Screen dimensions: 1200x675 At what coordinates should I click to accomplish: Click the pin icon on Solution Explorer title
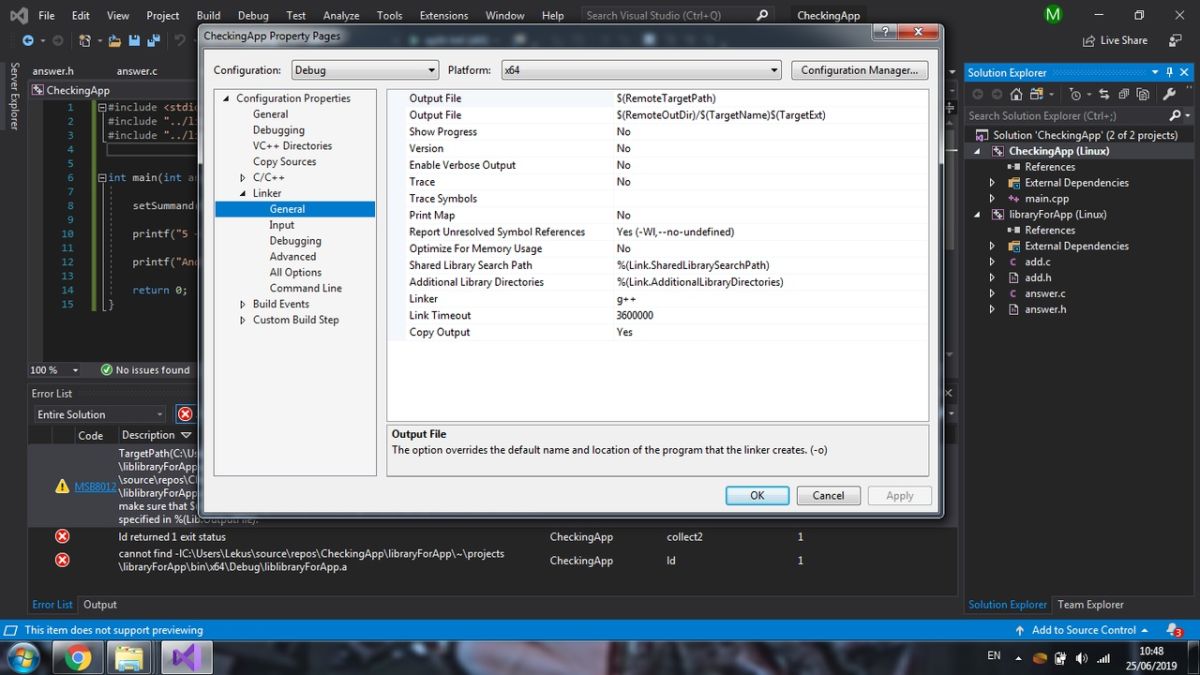point(1170,72)
